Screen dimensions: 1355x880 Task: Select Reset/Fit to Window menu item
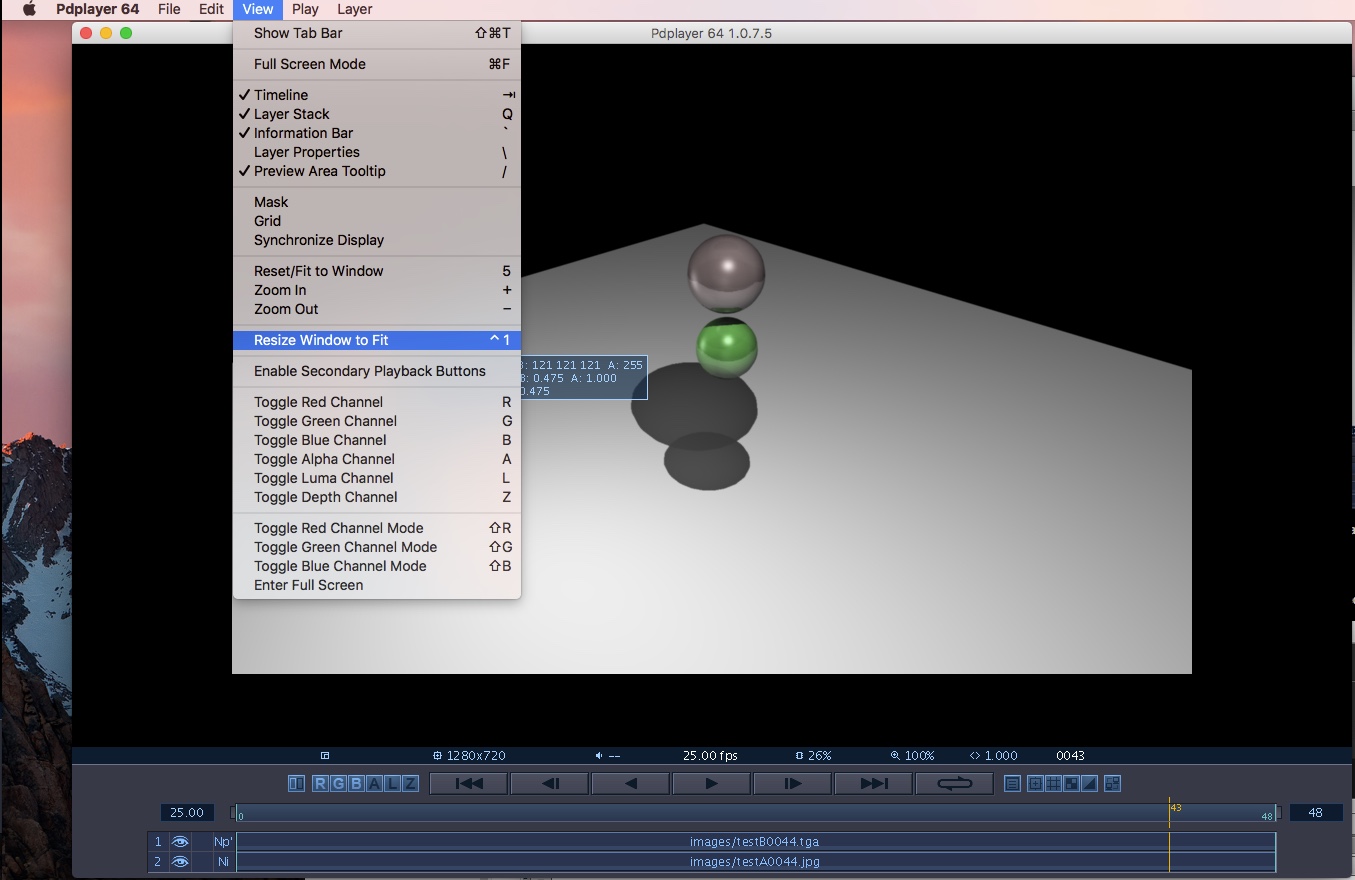377,271
